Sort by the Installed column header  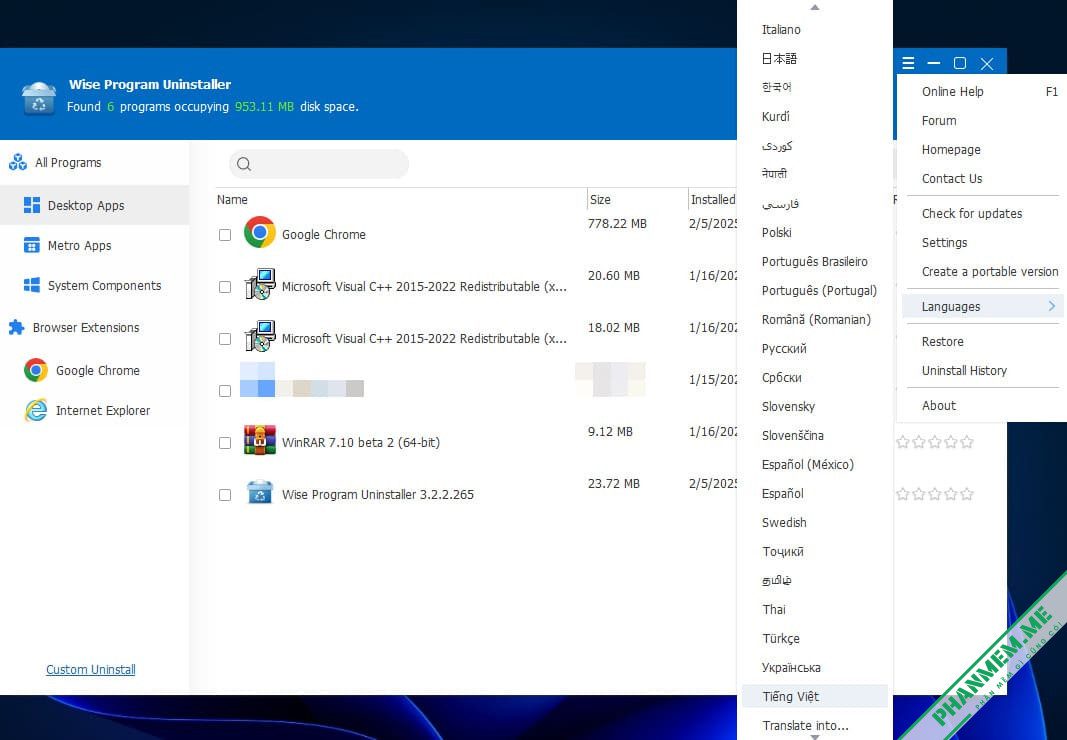[712, 199]
